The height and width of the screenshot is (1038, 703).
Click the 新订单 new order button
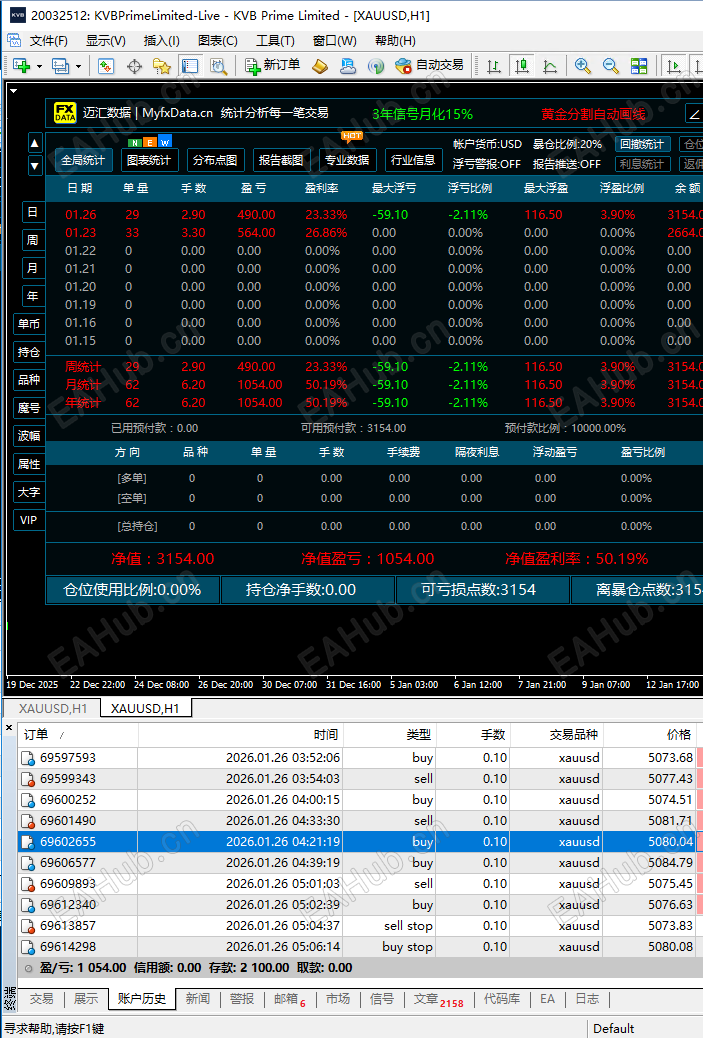(272, 65)
